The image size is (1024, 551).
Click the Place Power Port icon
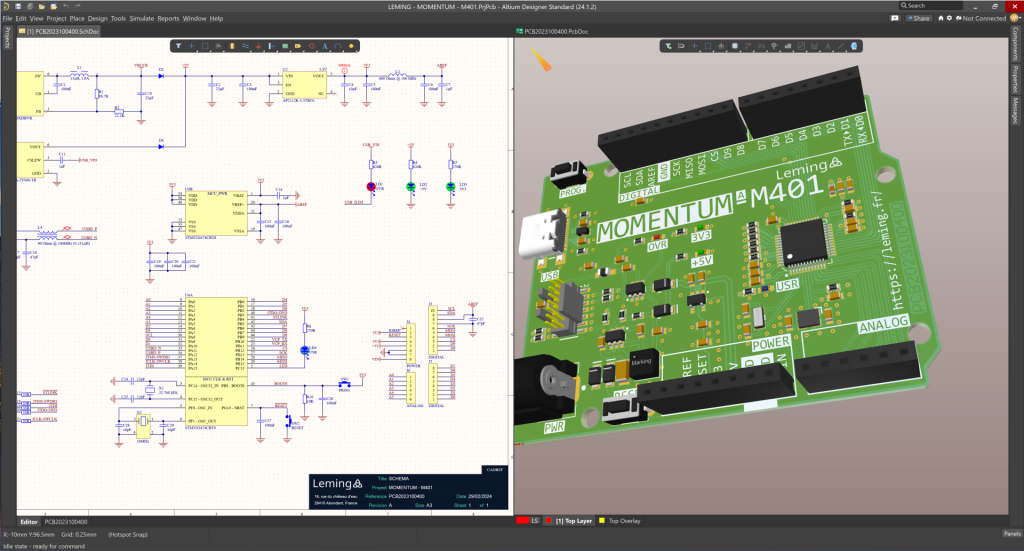coord(258,46)
